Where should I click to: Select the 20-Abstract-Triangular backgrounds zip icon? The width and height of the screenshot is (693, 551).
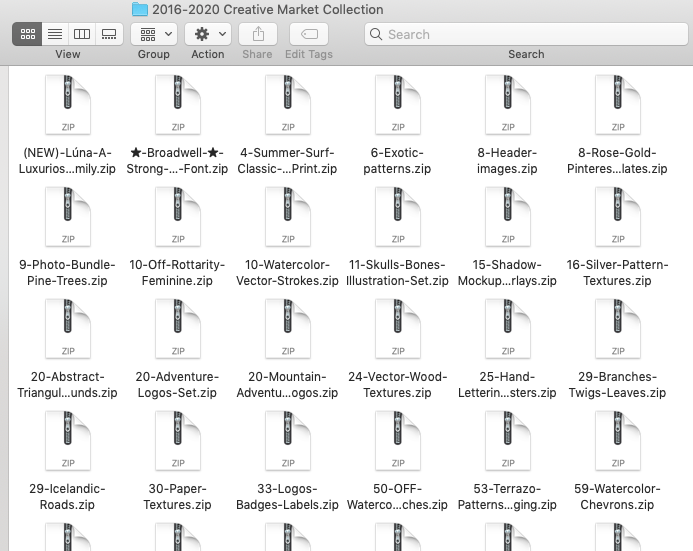pos(68,329)
